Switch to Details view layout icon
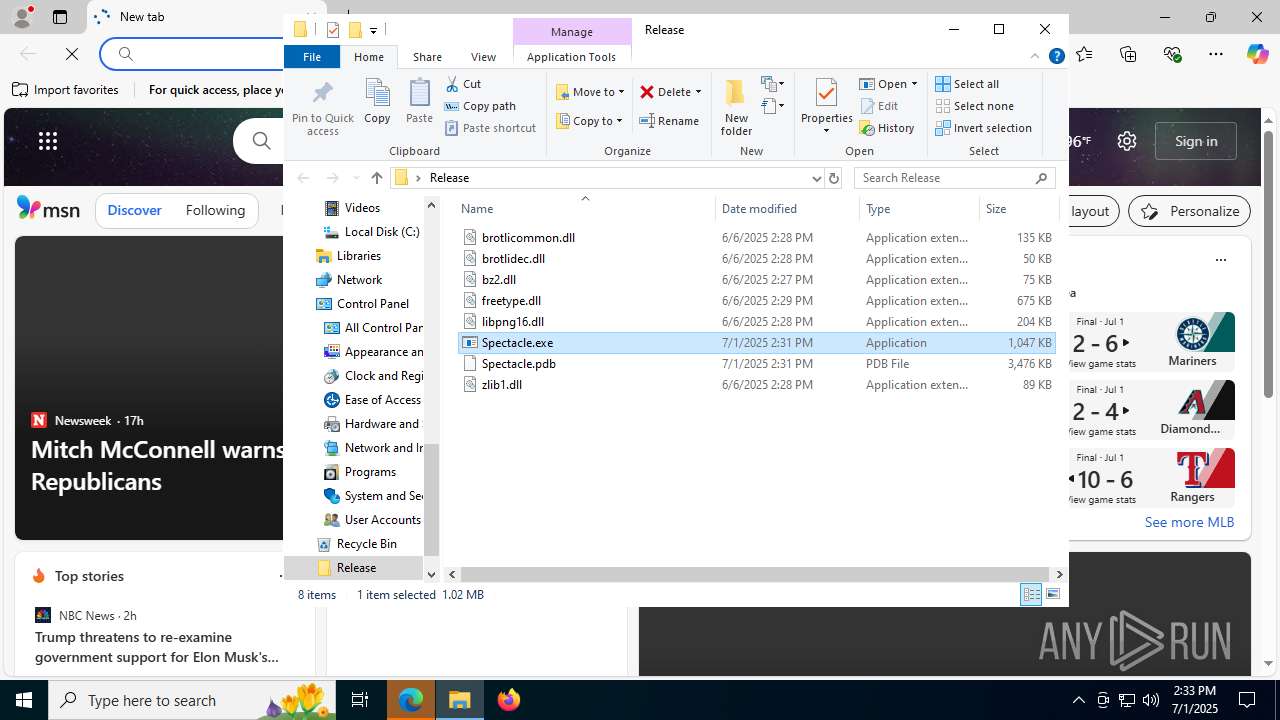The image size is (1280, 720). (x=1031, y=594)
